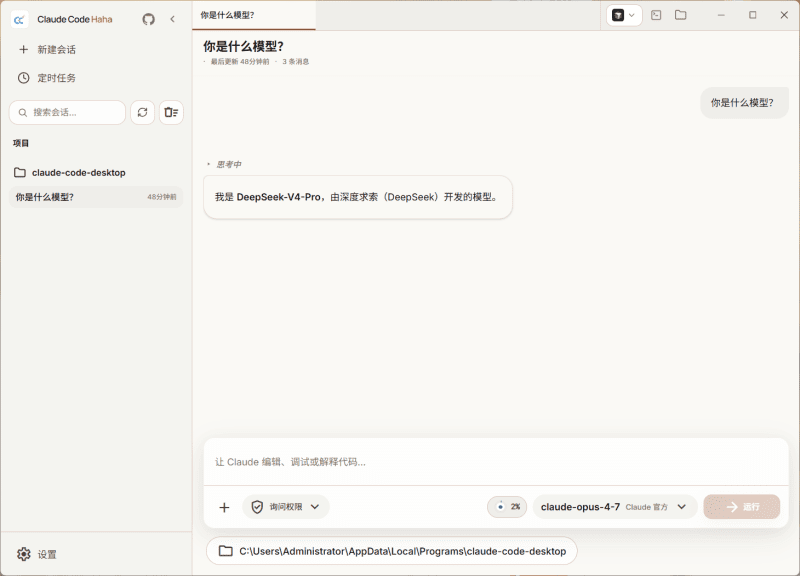Viewport: 800px width, 576px height.
Task: Click the user message bubble 你是什么模型?
Action: (744, 103)
